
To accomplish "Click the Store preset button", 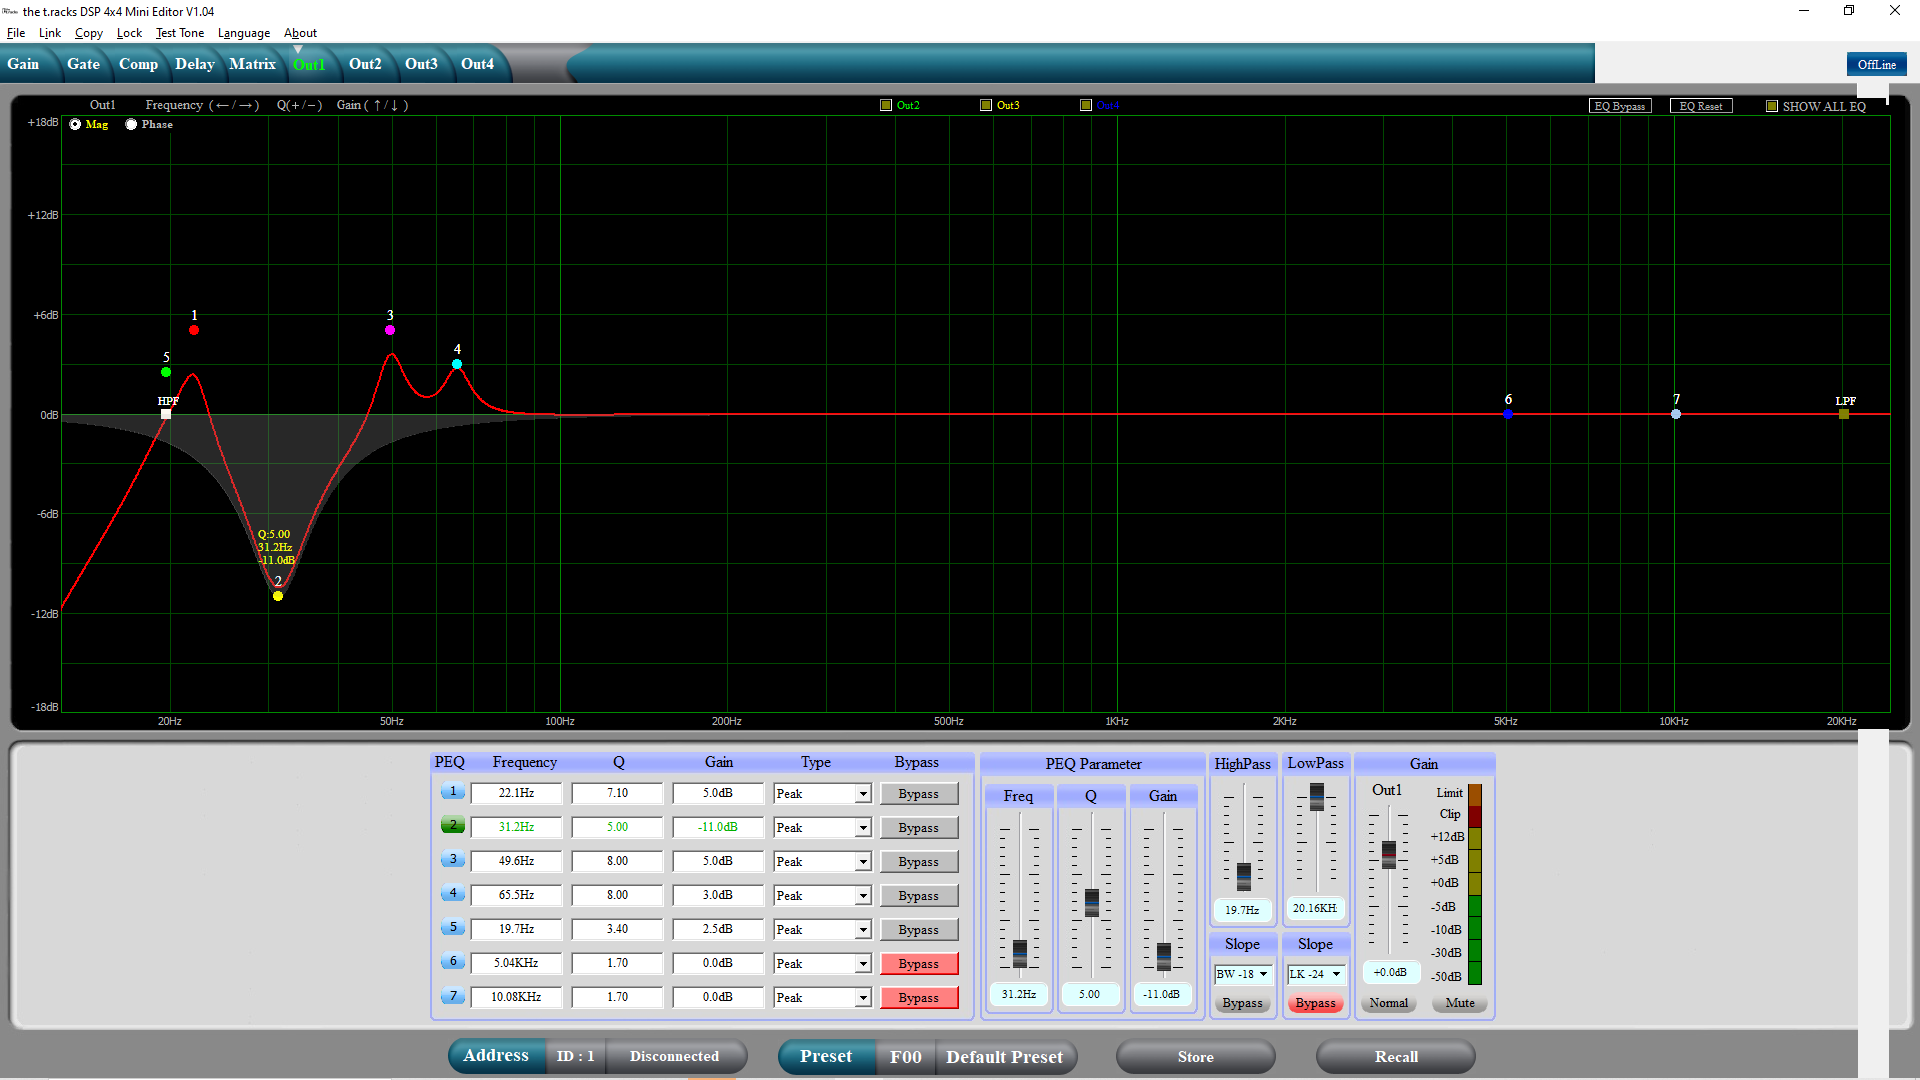I will (x=1195, y=1057).
